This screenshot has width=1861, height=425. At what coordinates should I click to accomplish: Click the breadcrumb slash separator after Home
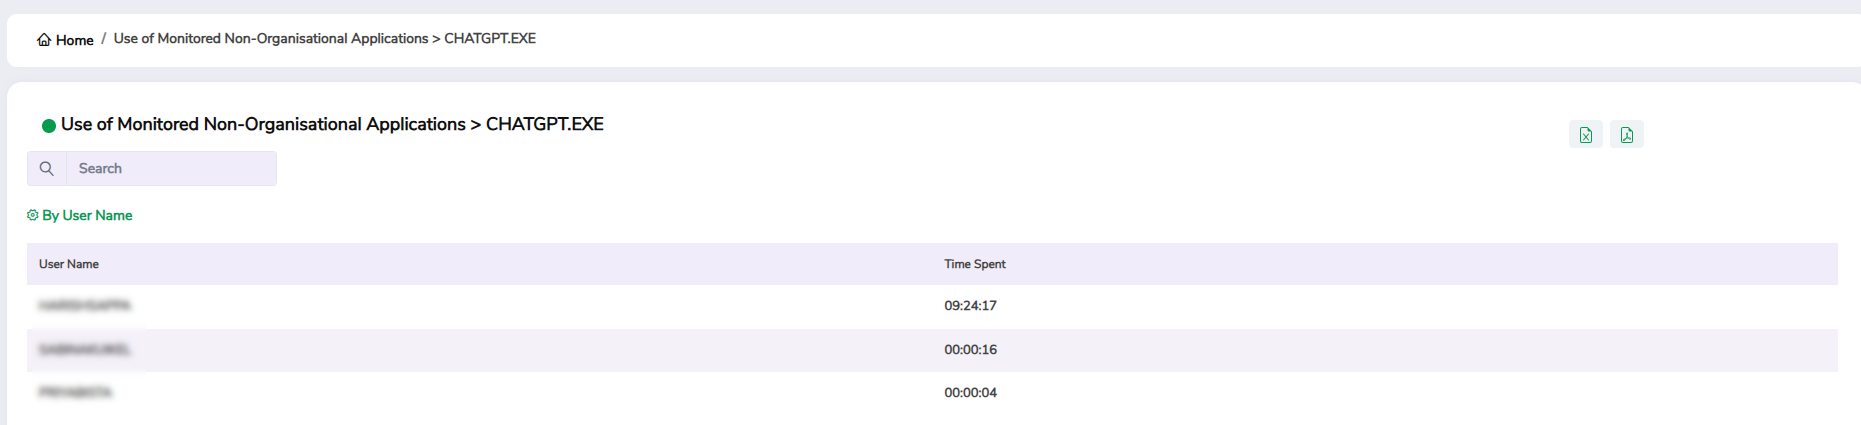coord(103,39)
